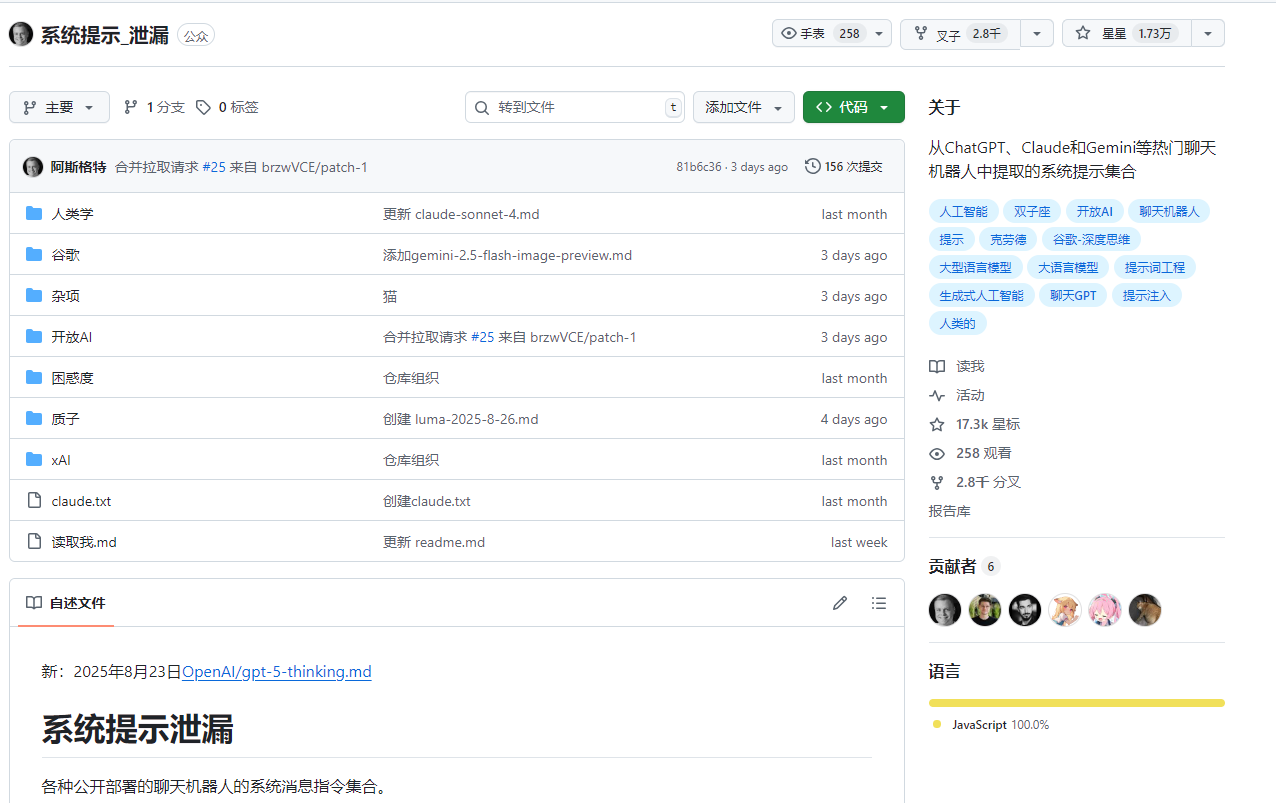This screenshot has width=1276, height=803.
Task: Edit the README using the pencil icon
Action: click(x=840, y=603)
